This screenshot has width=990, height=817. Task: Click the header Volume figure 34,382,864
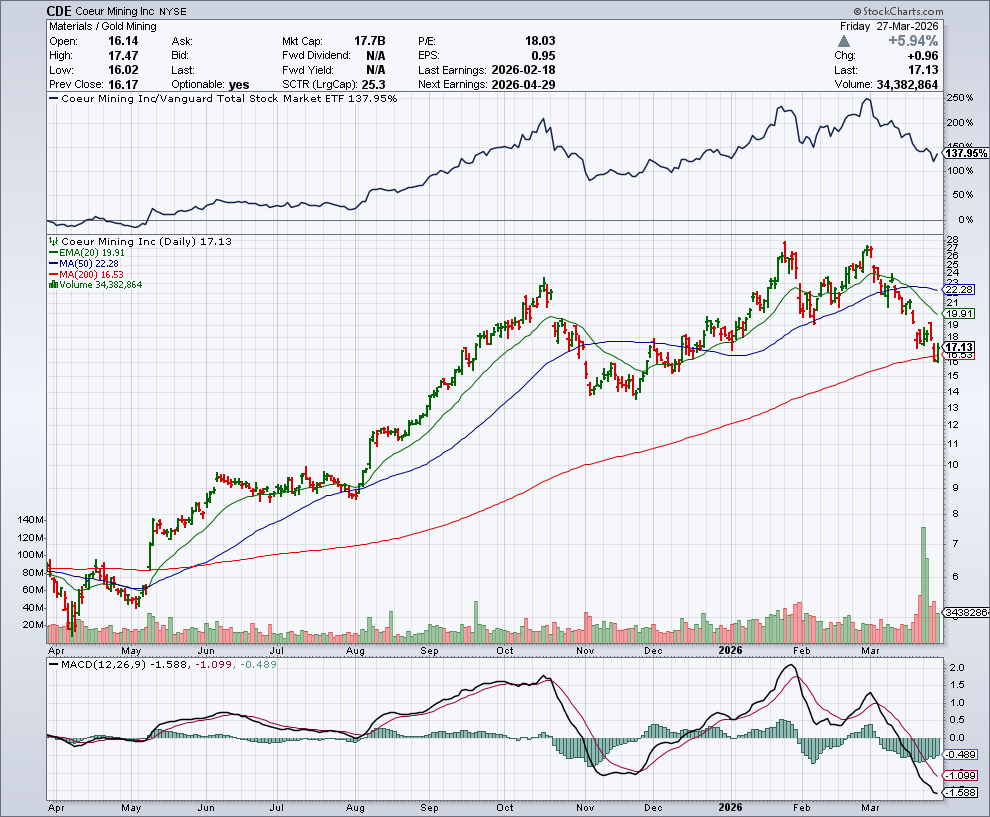tap(907, 85)
